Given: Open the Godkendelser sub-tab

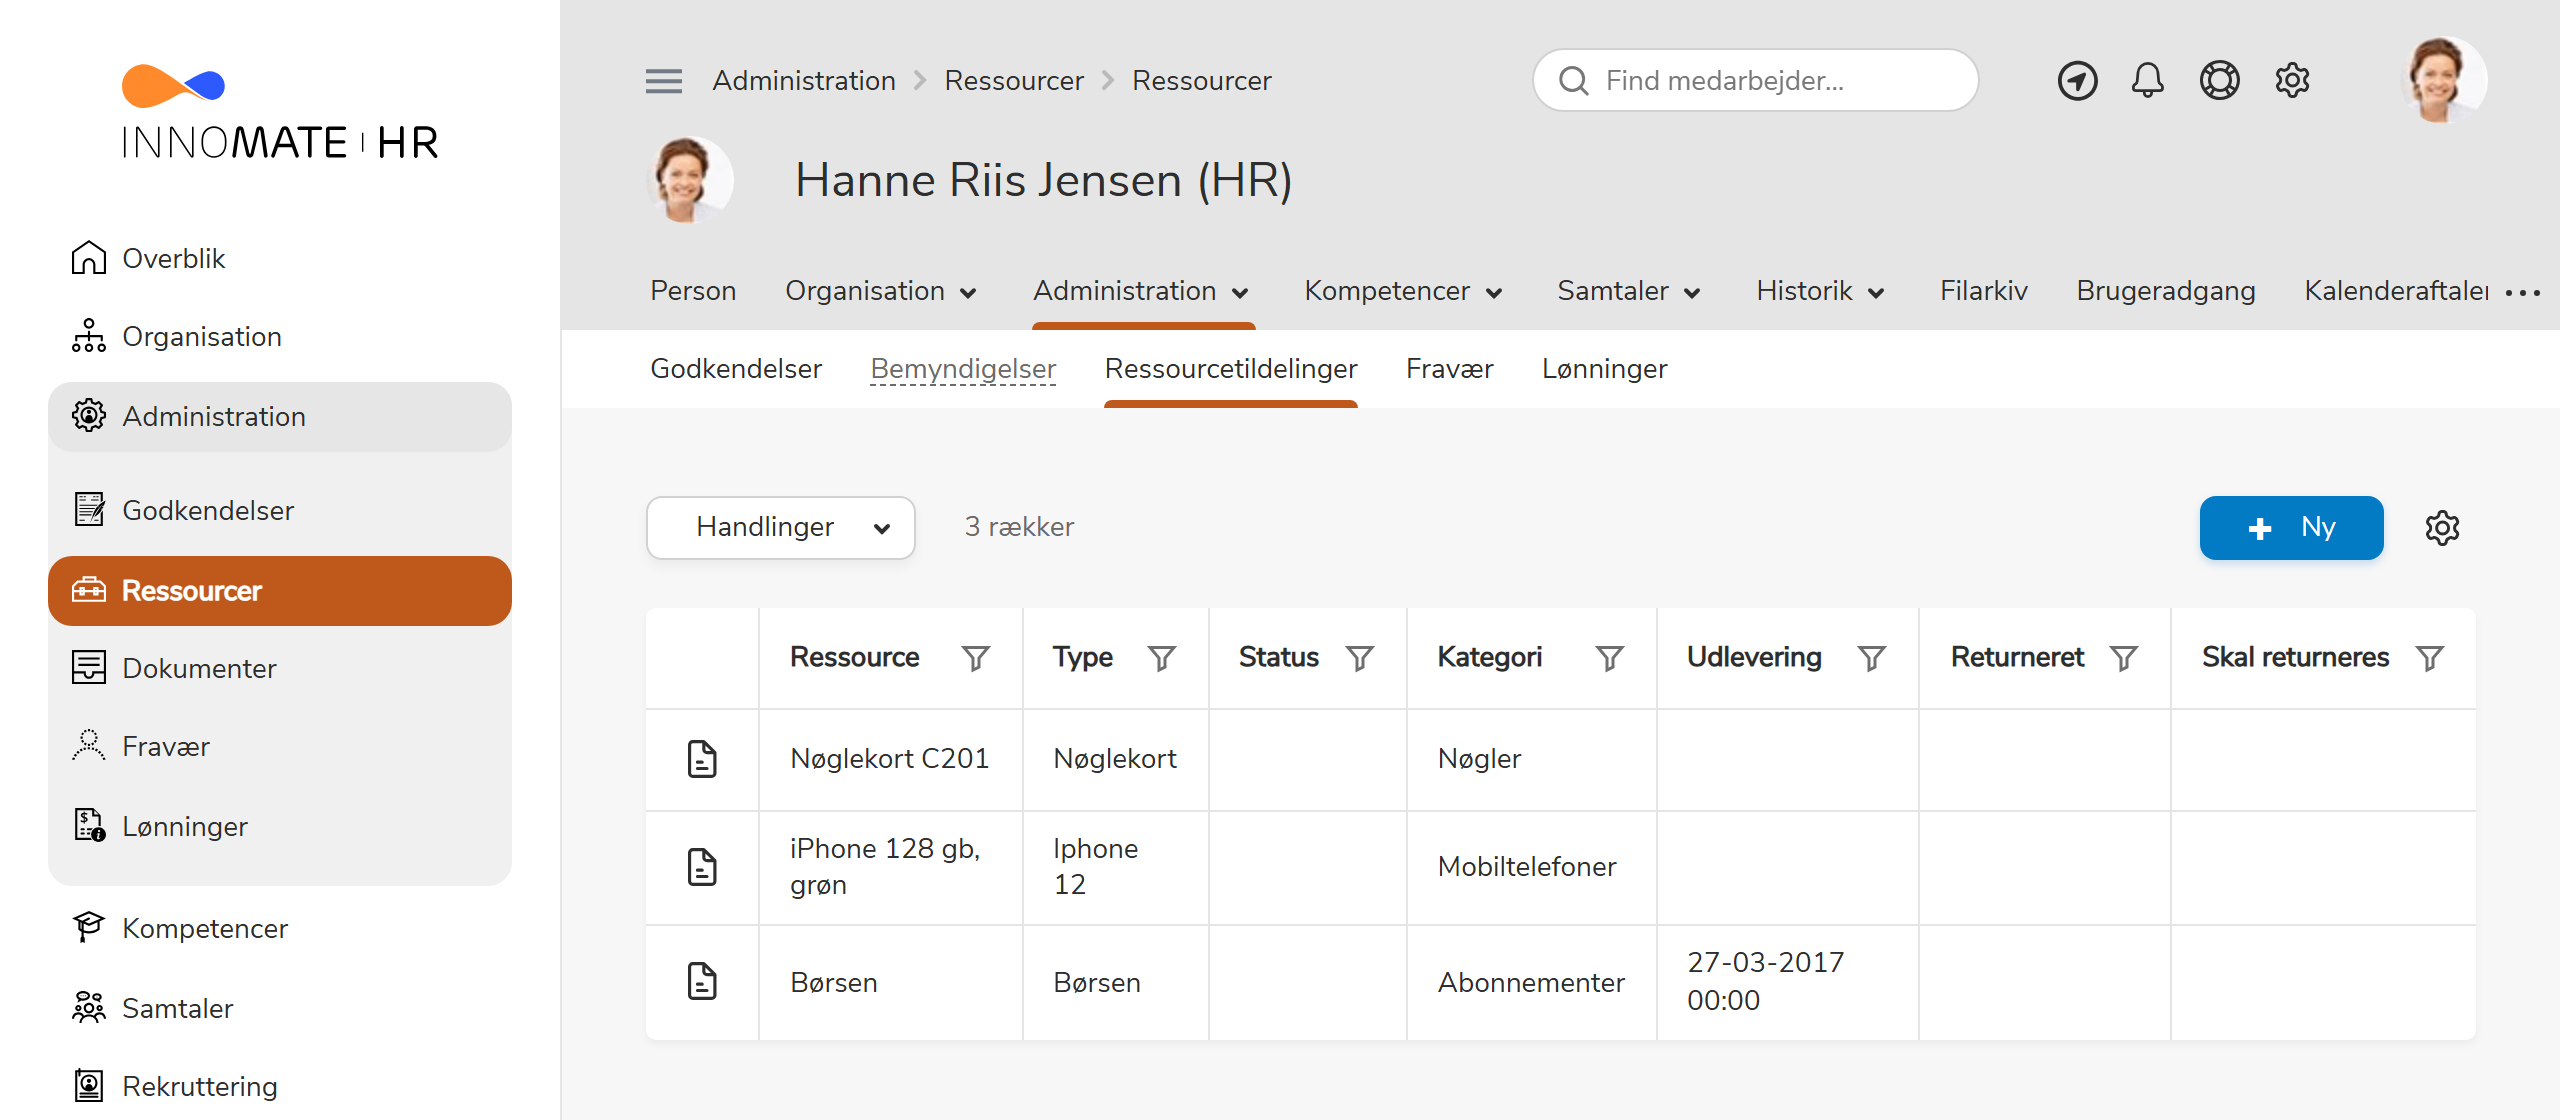Looking at the screenshot, I should point(736,369).
